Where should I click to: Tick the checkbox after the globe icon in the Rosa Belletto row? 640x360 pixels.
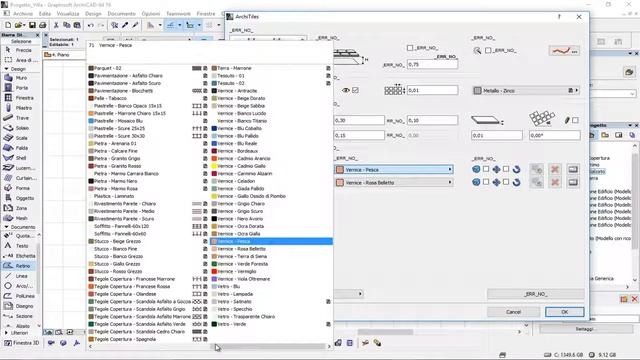click(x=486, y=182)
